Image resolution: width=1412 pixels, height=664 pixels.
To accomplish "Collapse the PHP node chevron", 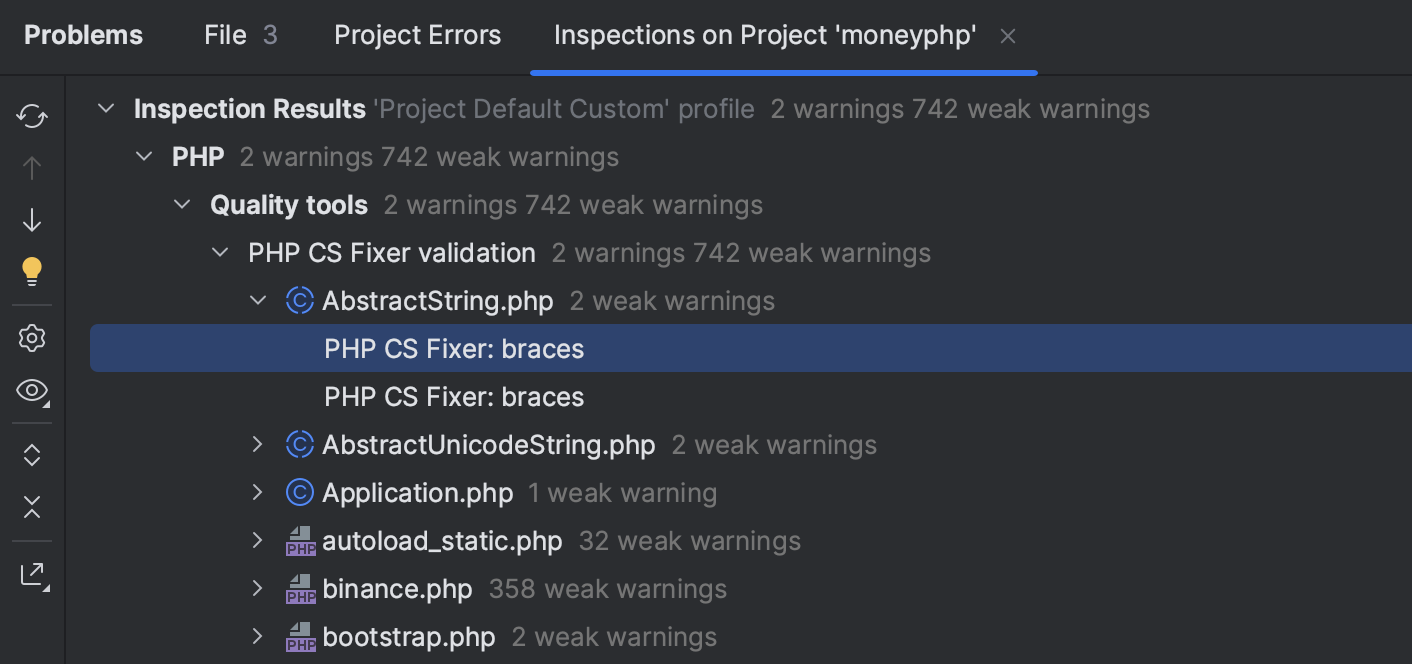I will (143, 156).
